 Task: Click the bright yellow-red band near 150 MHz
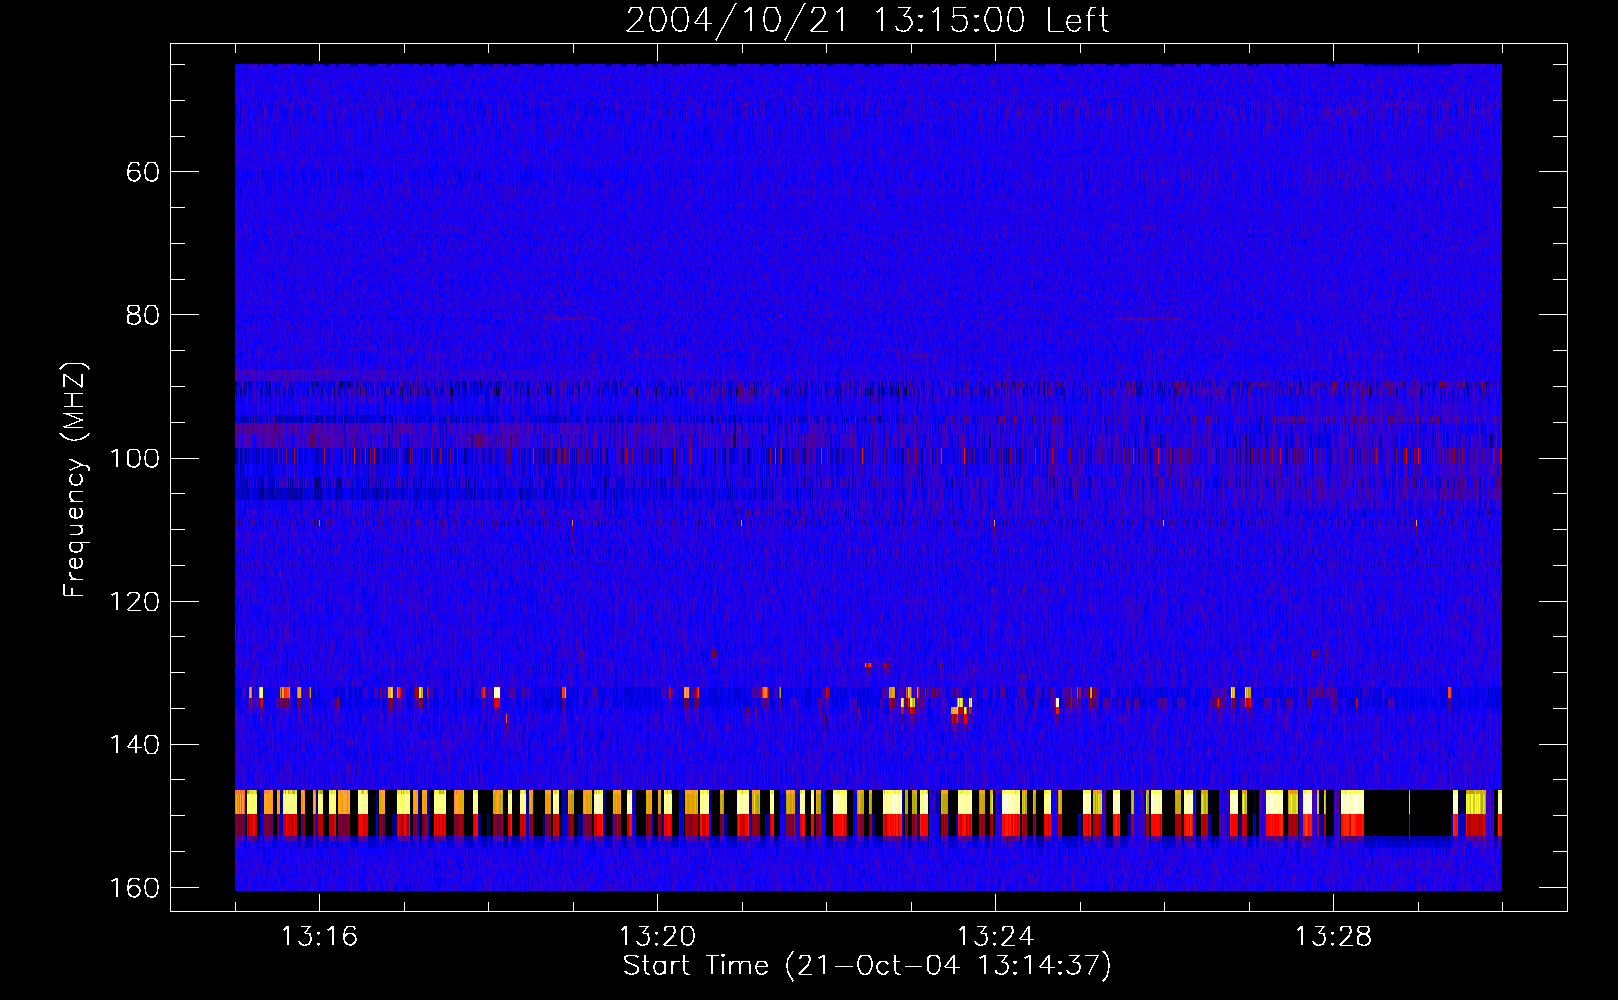868,812
